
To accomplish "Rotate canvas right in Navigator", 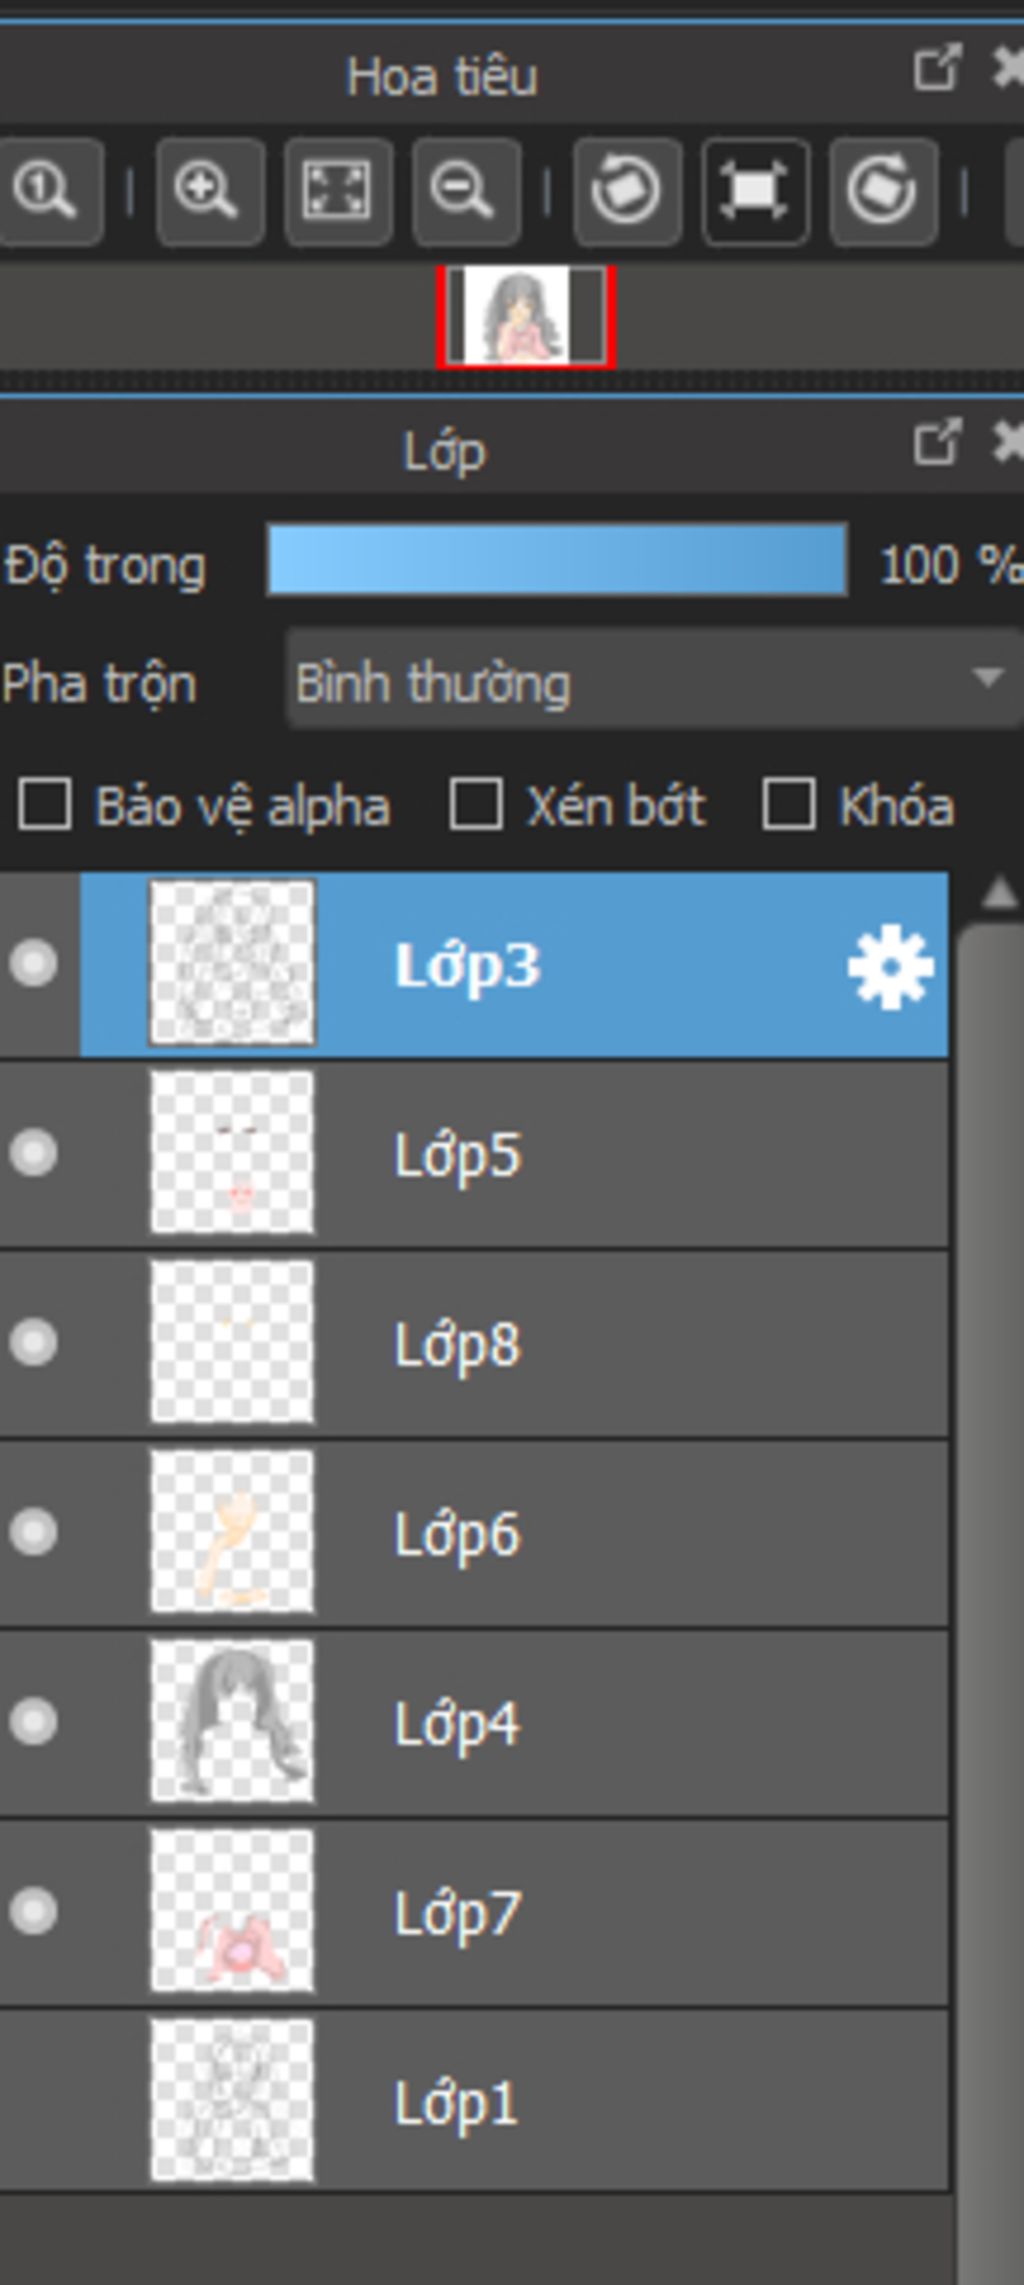I will pyautogui.click(x=883, y=191).
